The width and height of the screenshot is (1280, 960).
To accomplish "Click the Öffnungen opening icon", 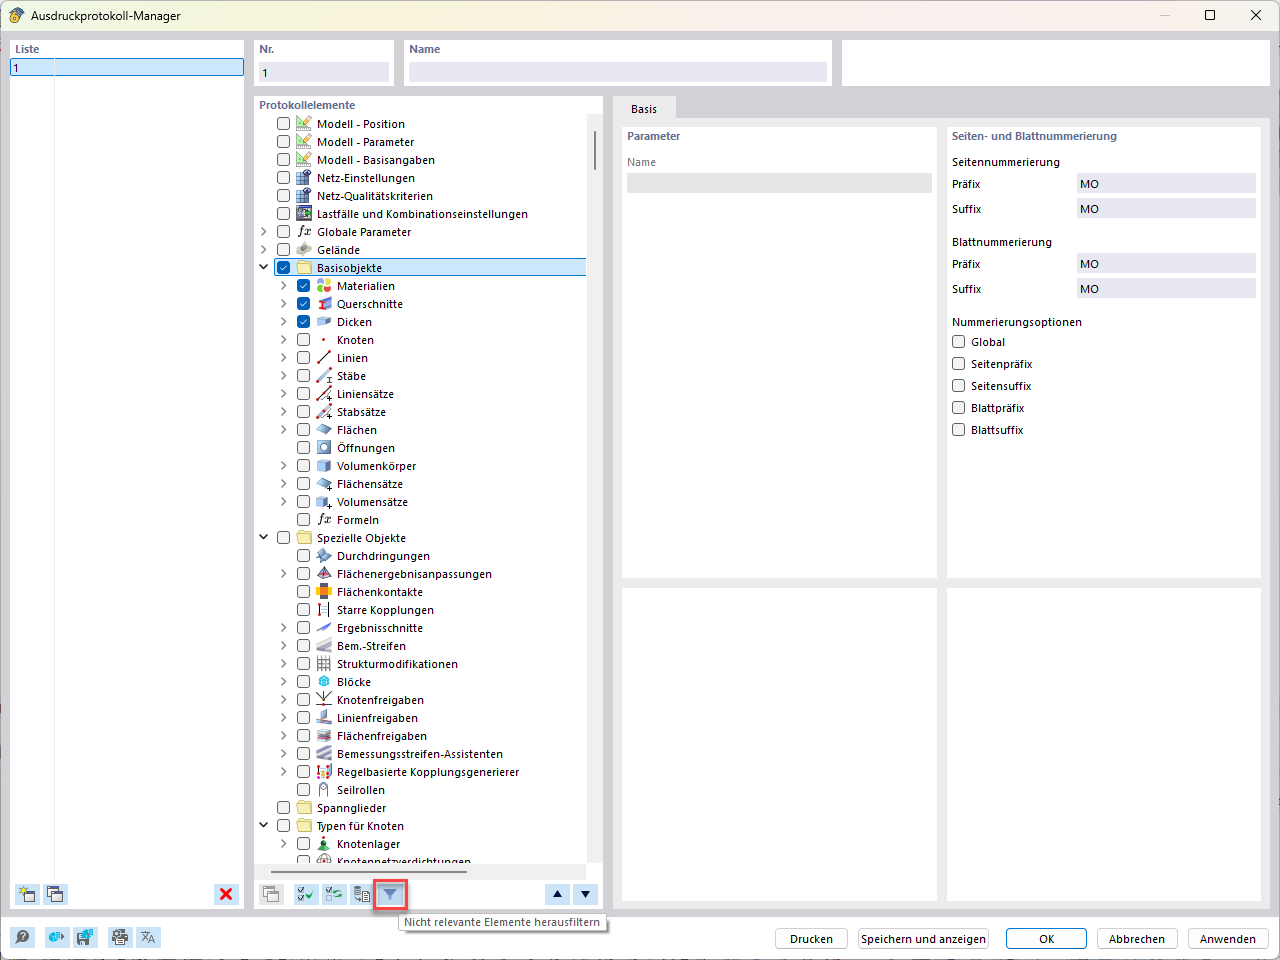I will [324, 448].
